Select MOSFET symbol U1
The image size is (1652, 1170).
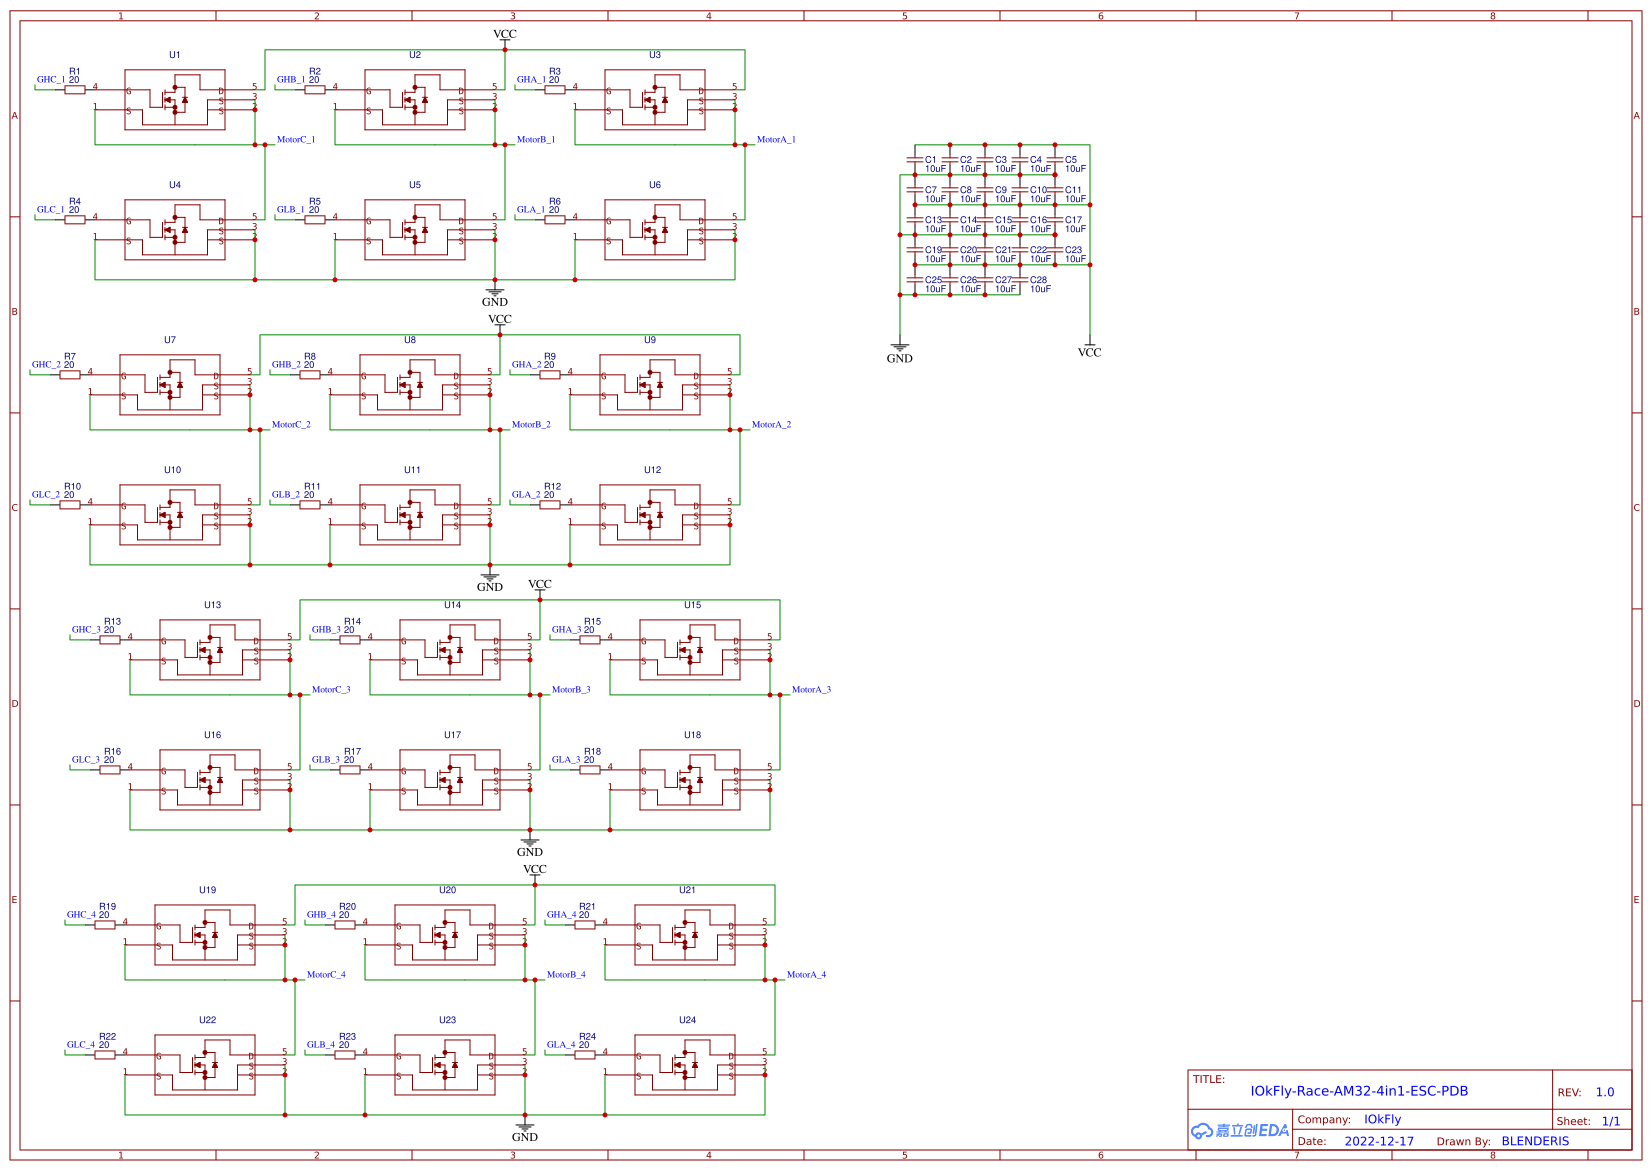coord(176,100)
